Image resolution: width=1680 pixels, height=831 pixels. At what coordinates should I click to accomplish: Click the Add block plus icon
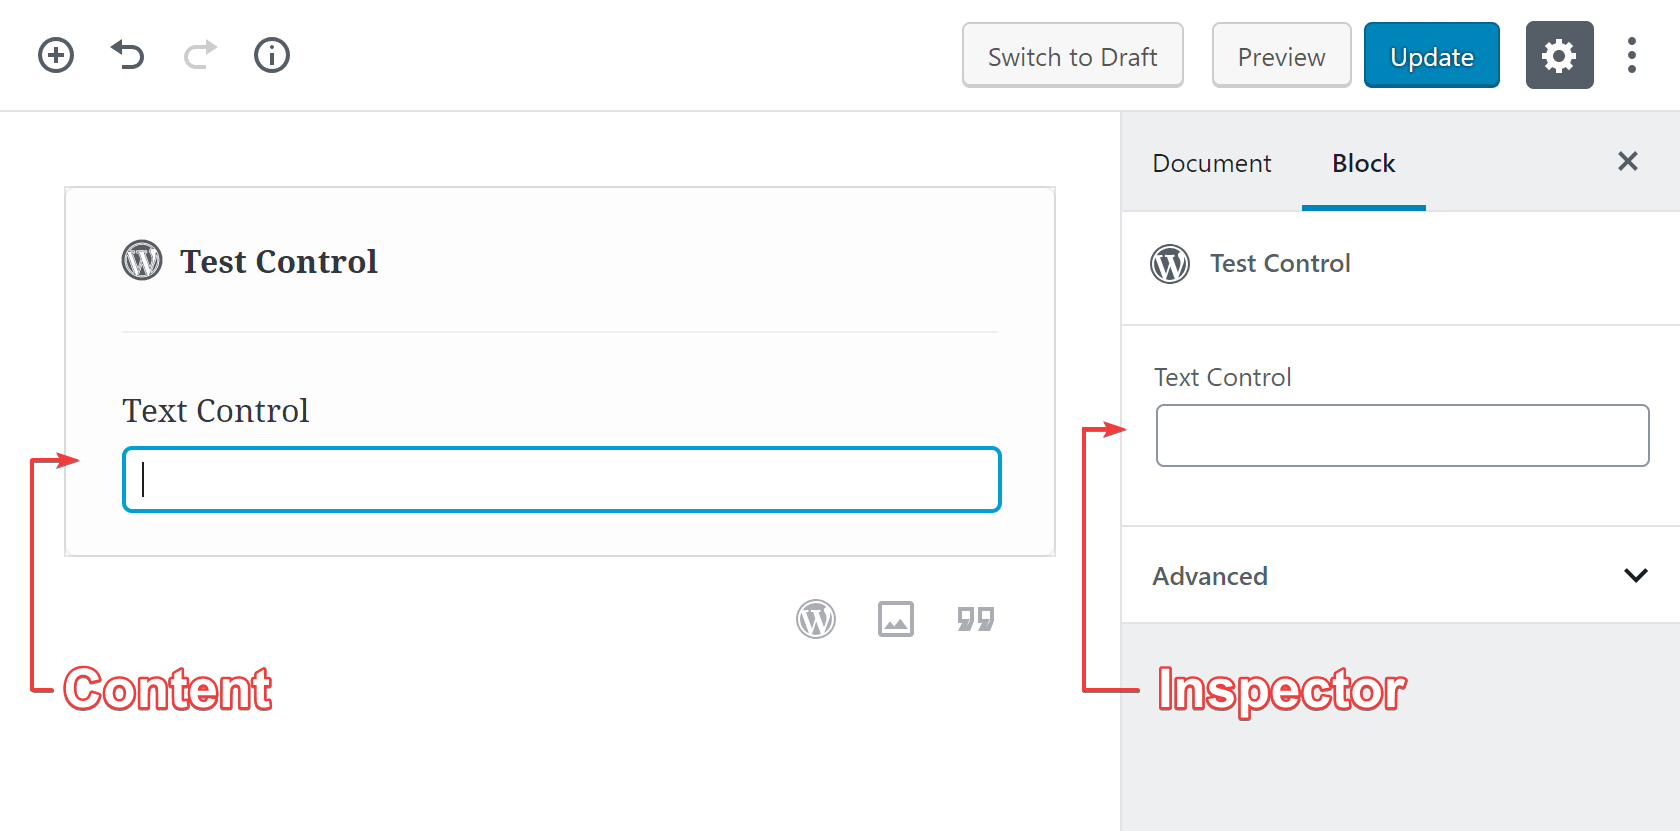tap(56, 55)
